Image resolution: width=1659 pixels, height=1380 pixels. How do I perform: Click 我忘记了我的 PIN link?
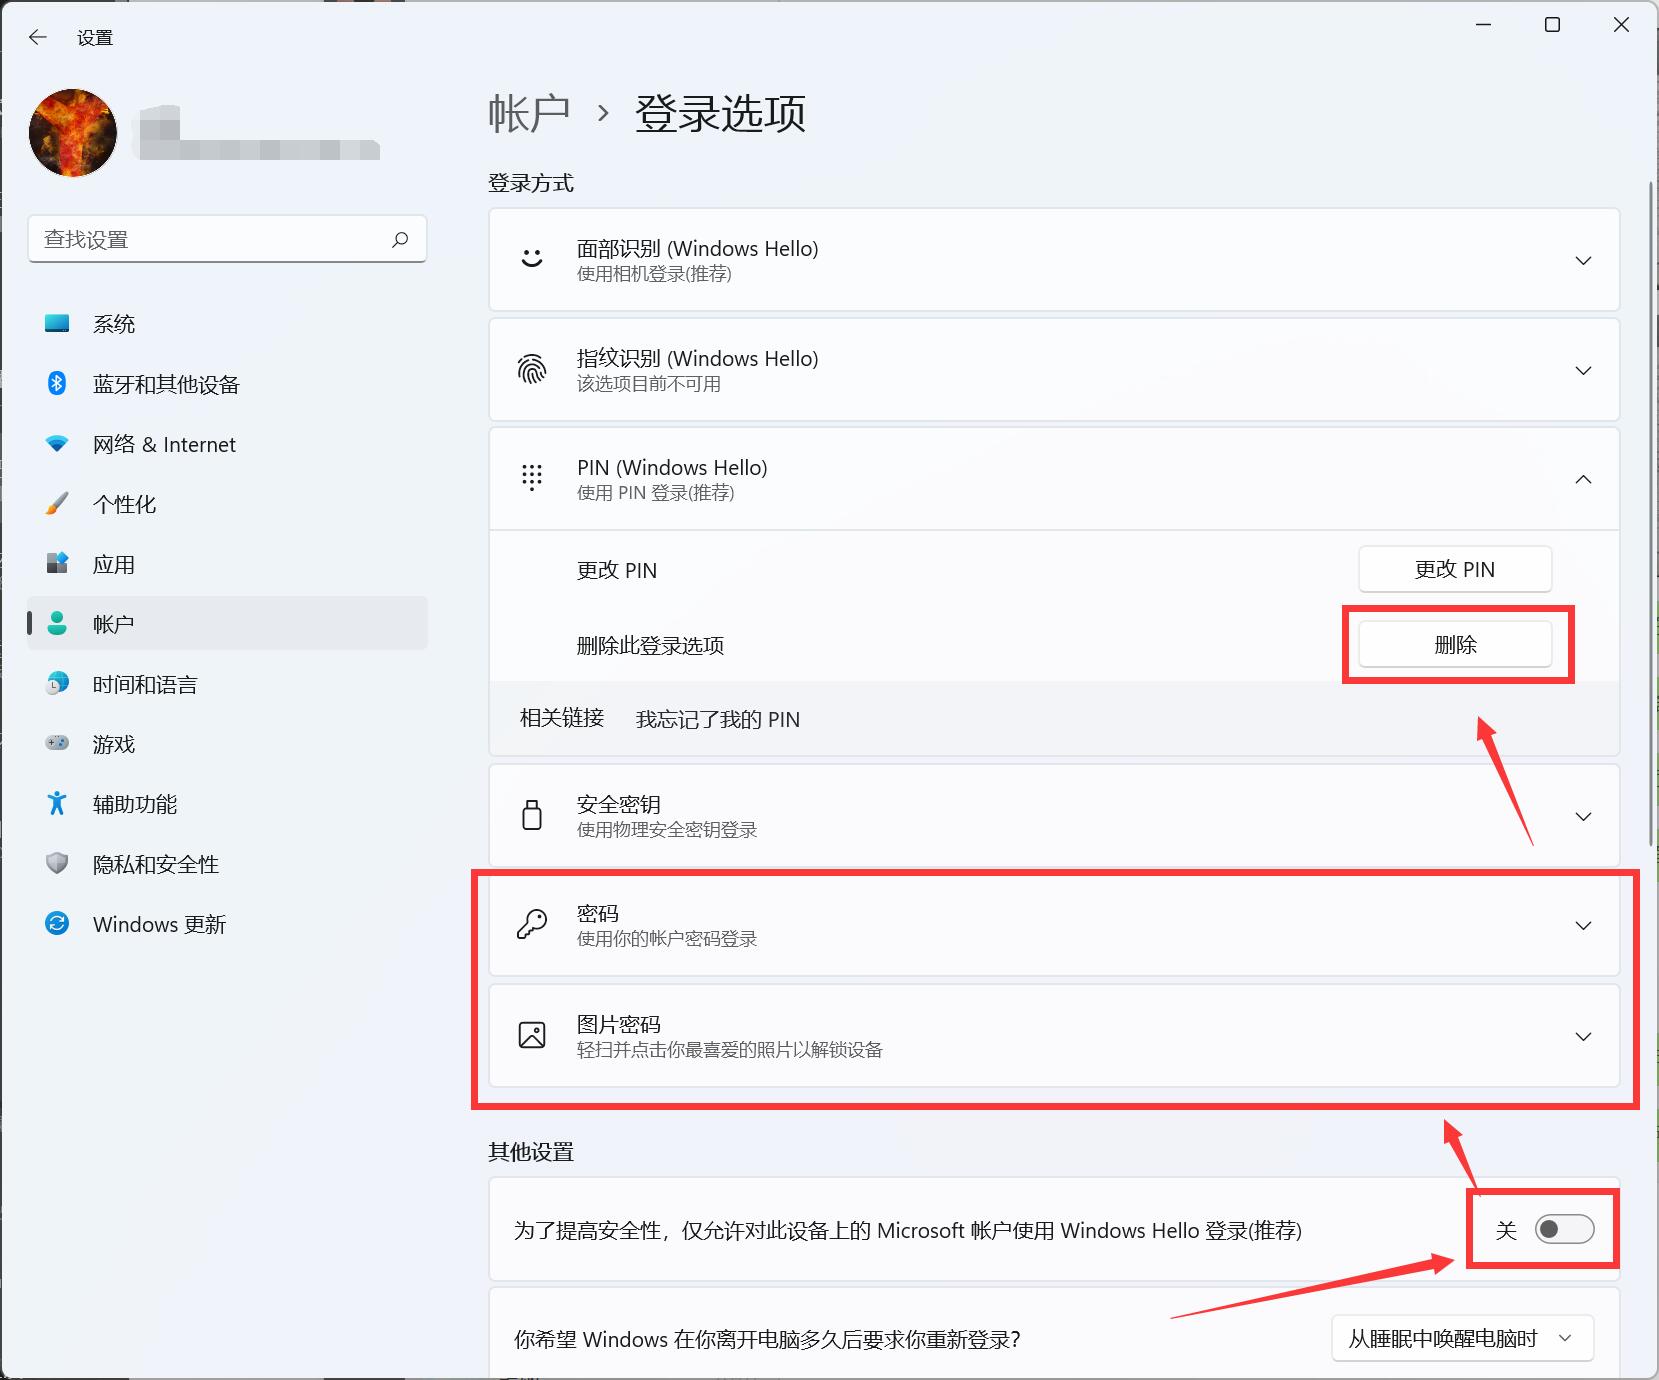coord(718,719)
